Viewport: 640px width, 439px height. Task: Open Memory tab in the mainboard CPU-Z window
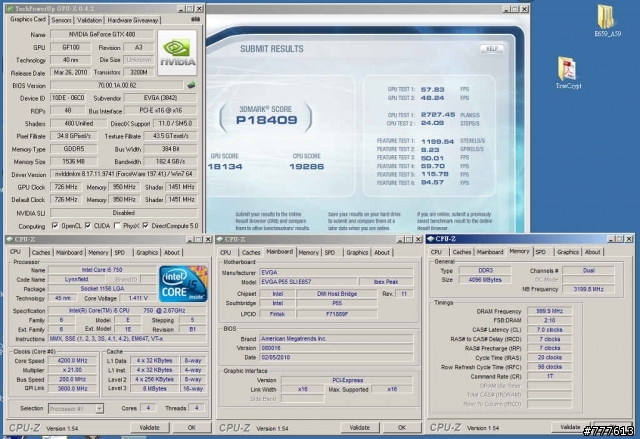coord(309,253)
